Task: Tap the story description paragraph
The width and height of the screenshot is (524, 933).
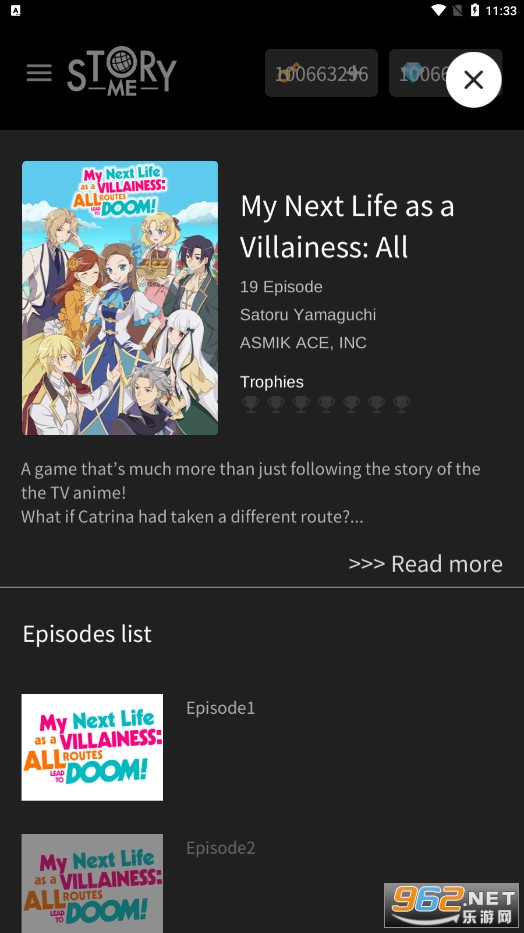Action: [250, 493]
